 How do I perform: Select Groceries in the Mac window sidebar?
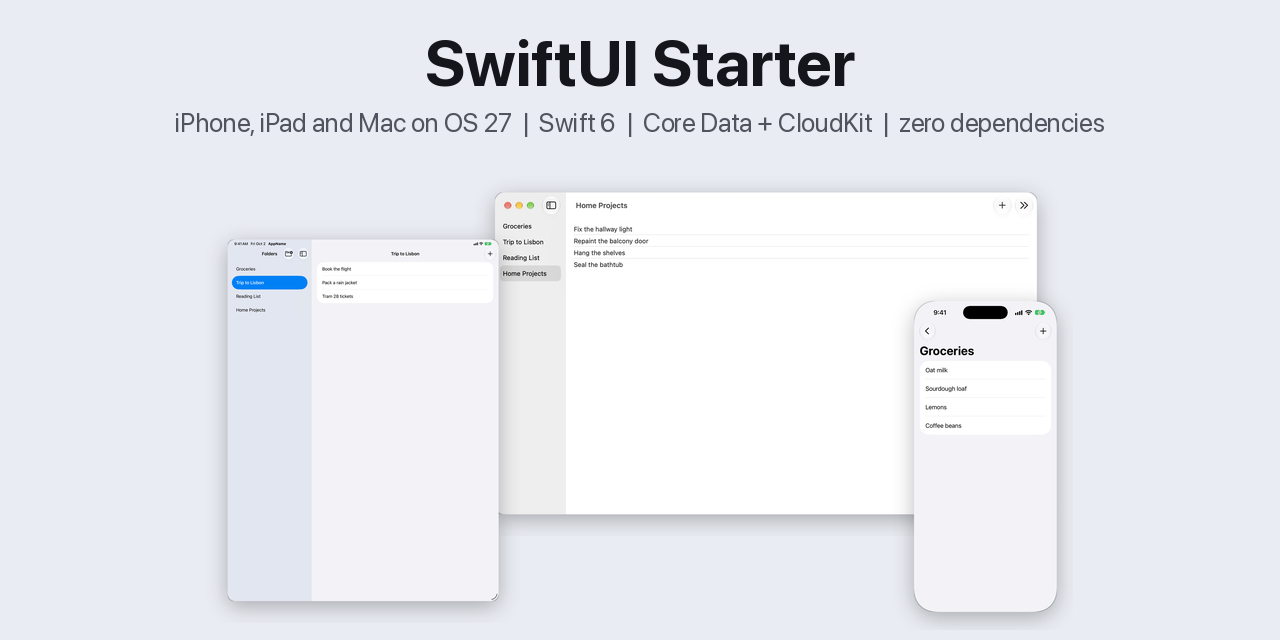pos(531,226)
